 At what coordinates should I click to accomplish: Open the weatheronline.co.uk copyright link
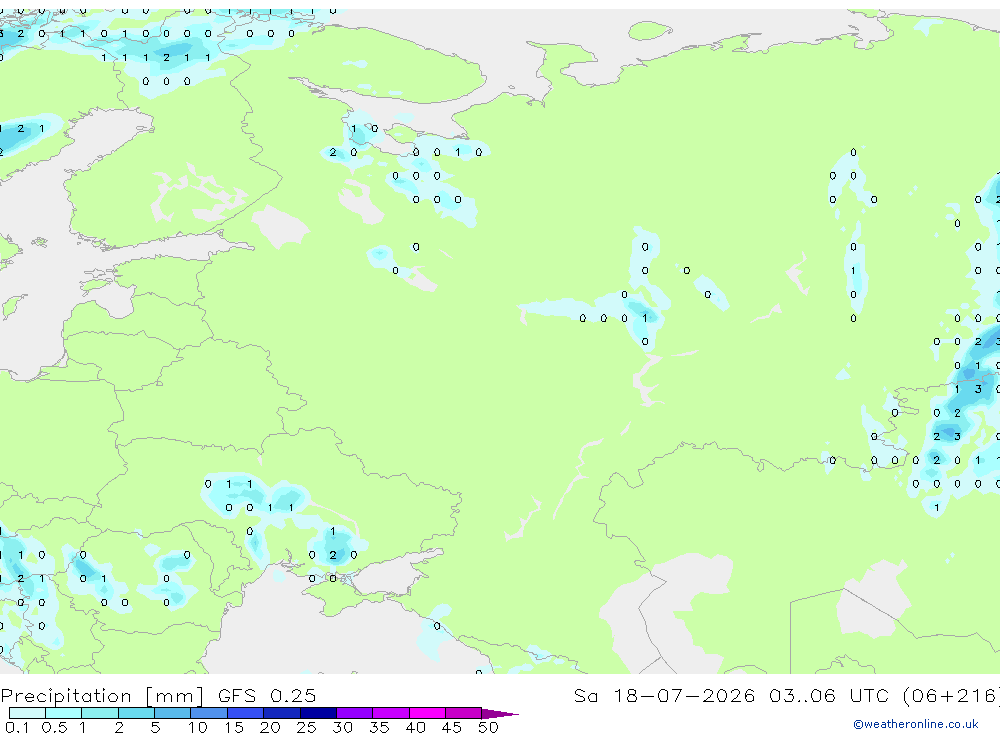(x=916, y=724)
